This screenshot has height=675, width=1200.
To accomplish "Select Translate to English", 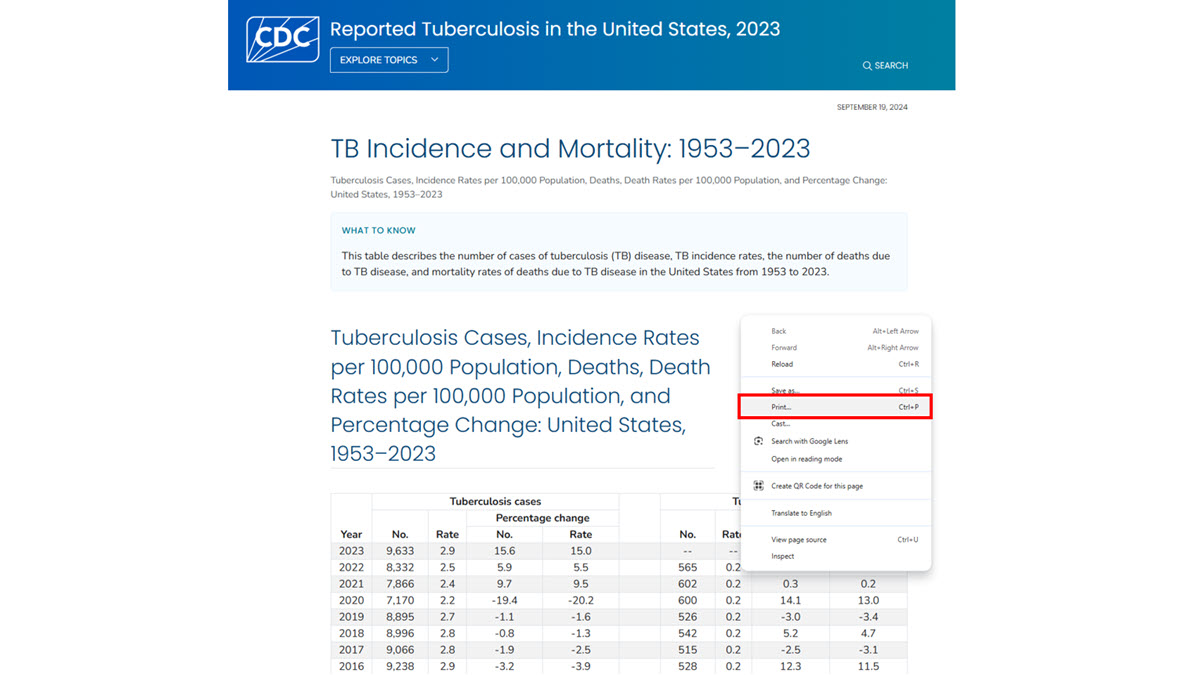I will point(835,513).
